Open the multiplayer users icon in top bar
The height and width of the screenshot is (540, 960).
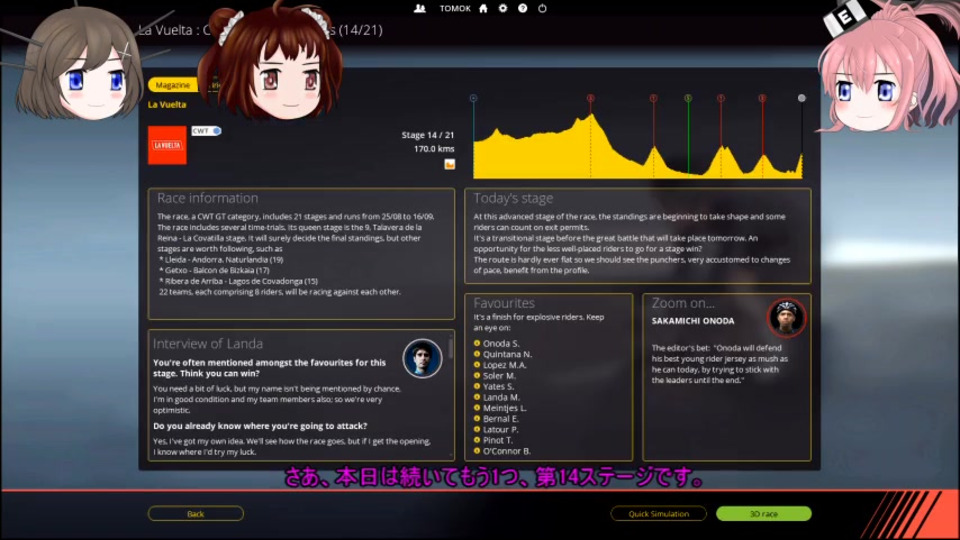coord(419,9)
